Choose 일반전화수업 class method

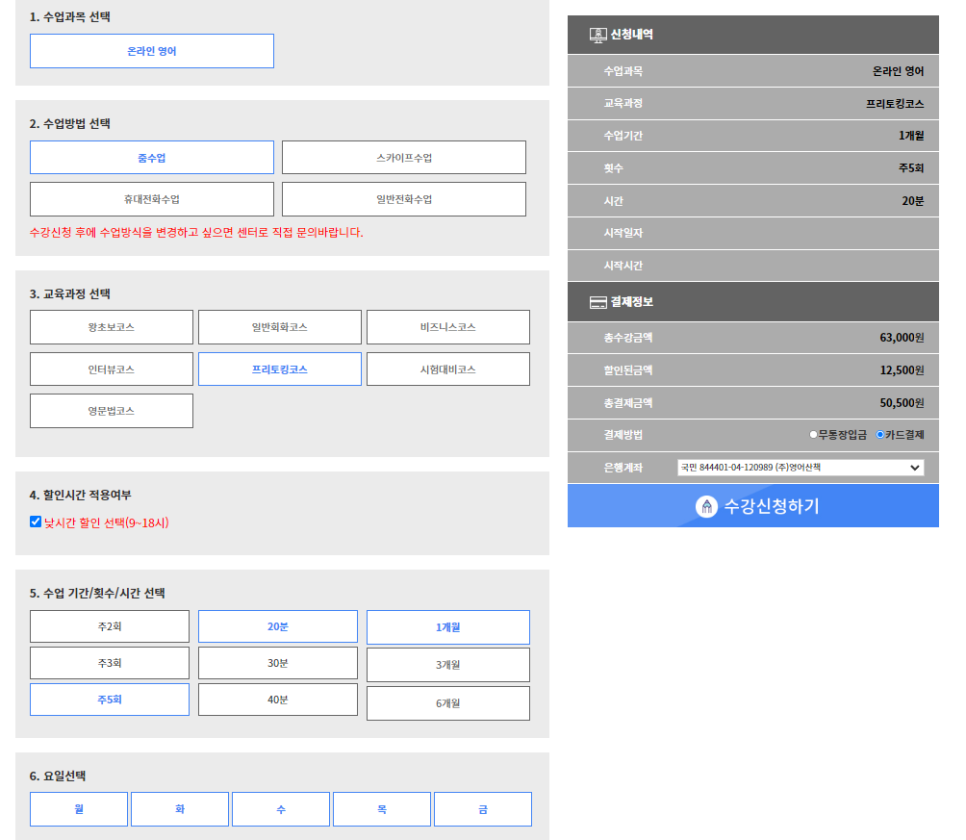(404, 199)
